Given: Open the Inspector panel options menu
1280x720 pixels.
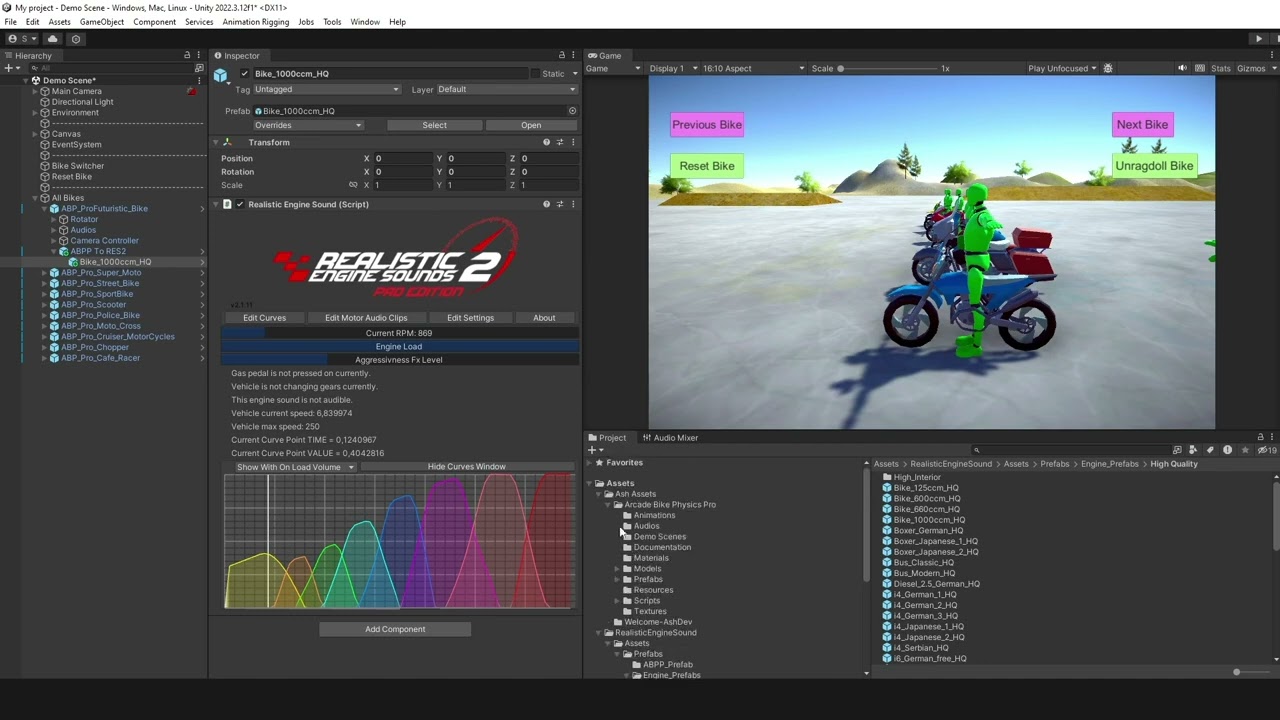Looking at the screenshot, I should tap(573, 55).
